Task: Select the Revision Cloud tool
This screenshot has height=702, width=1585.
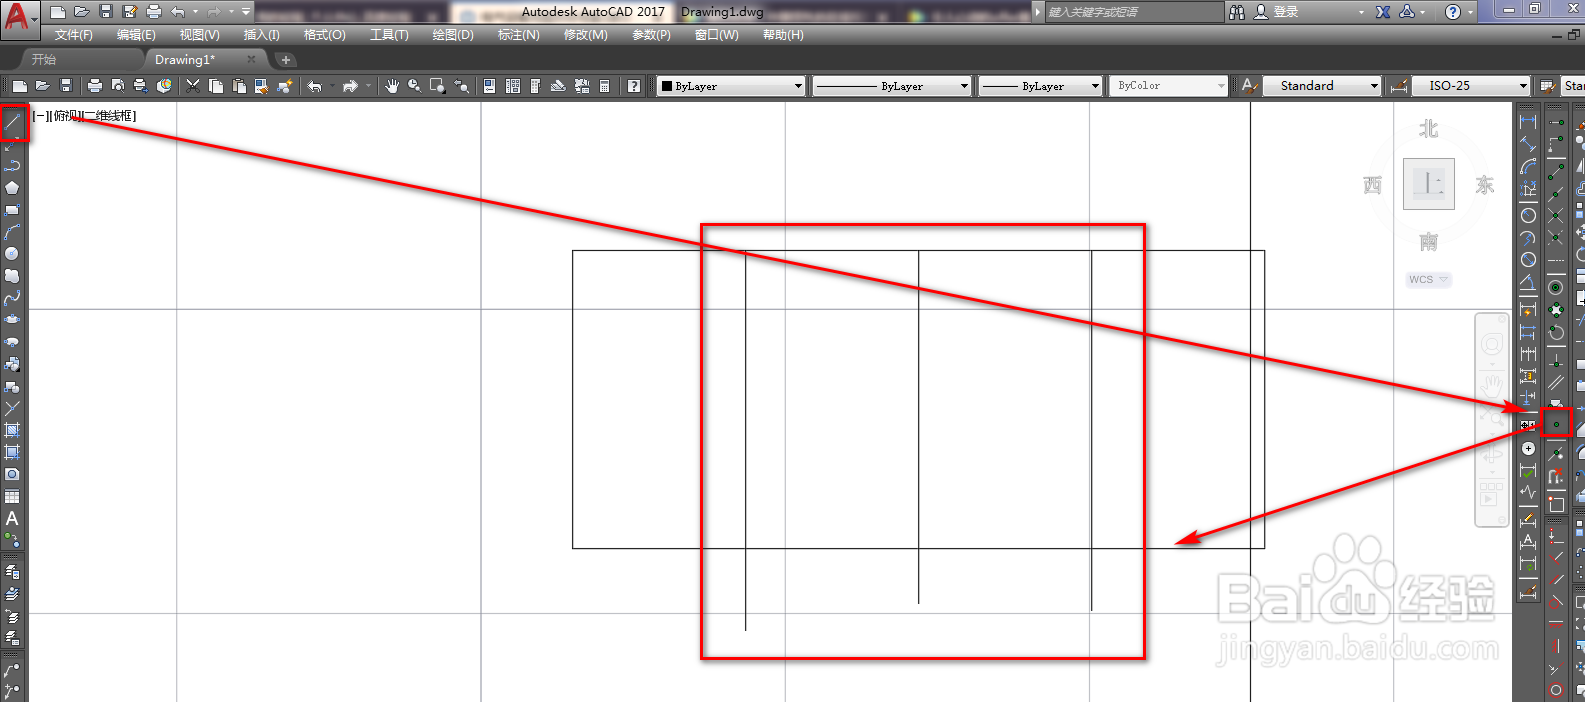Action: (x=12, y=275)
